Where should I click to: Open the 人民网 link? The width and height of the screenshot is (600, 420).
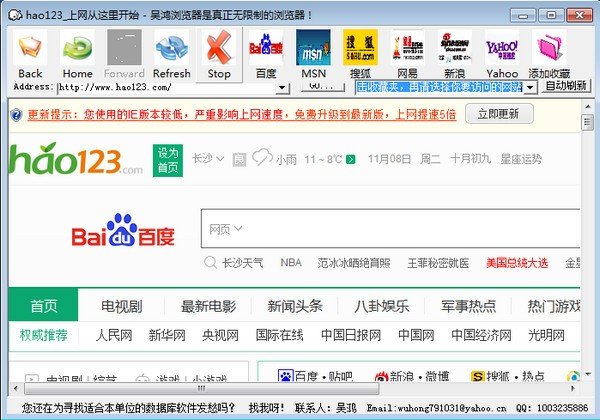pos(114,335)
